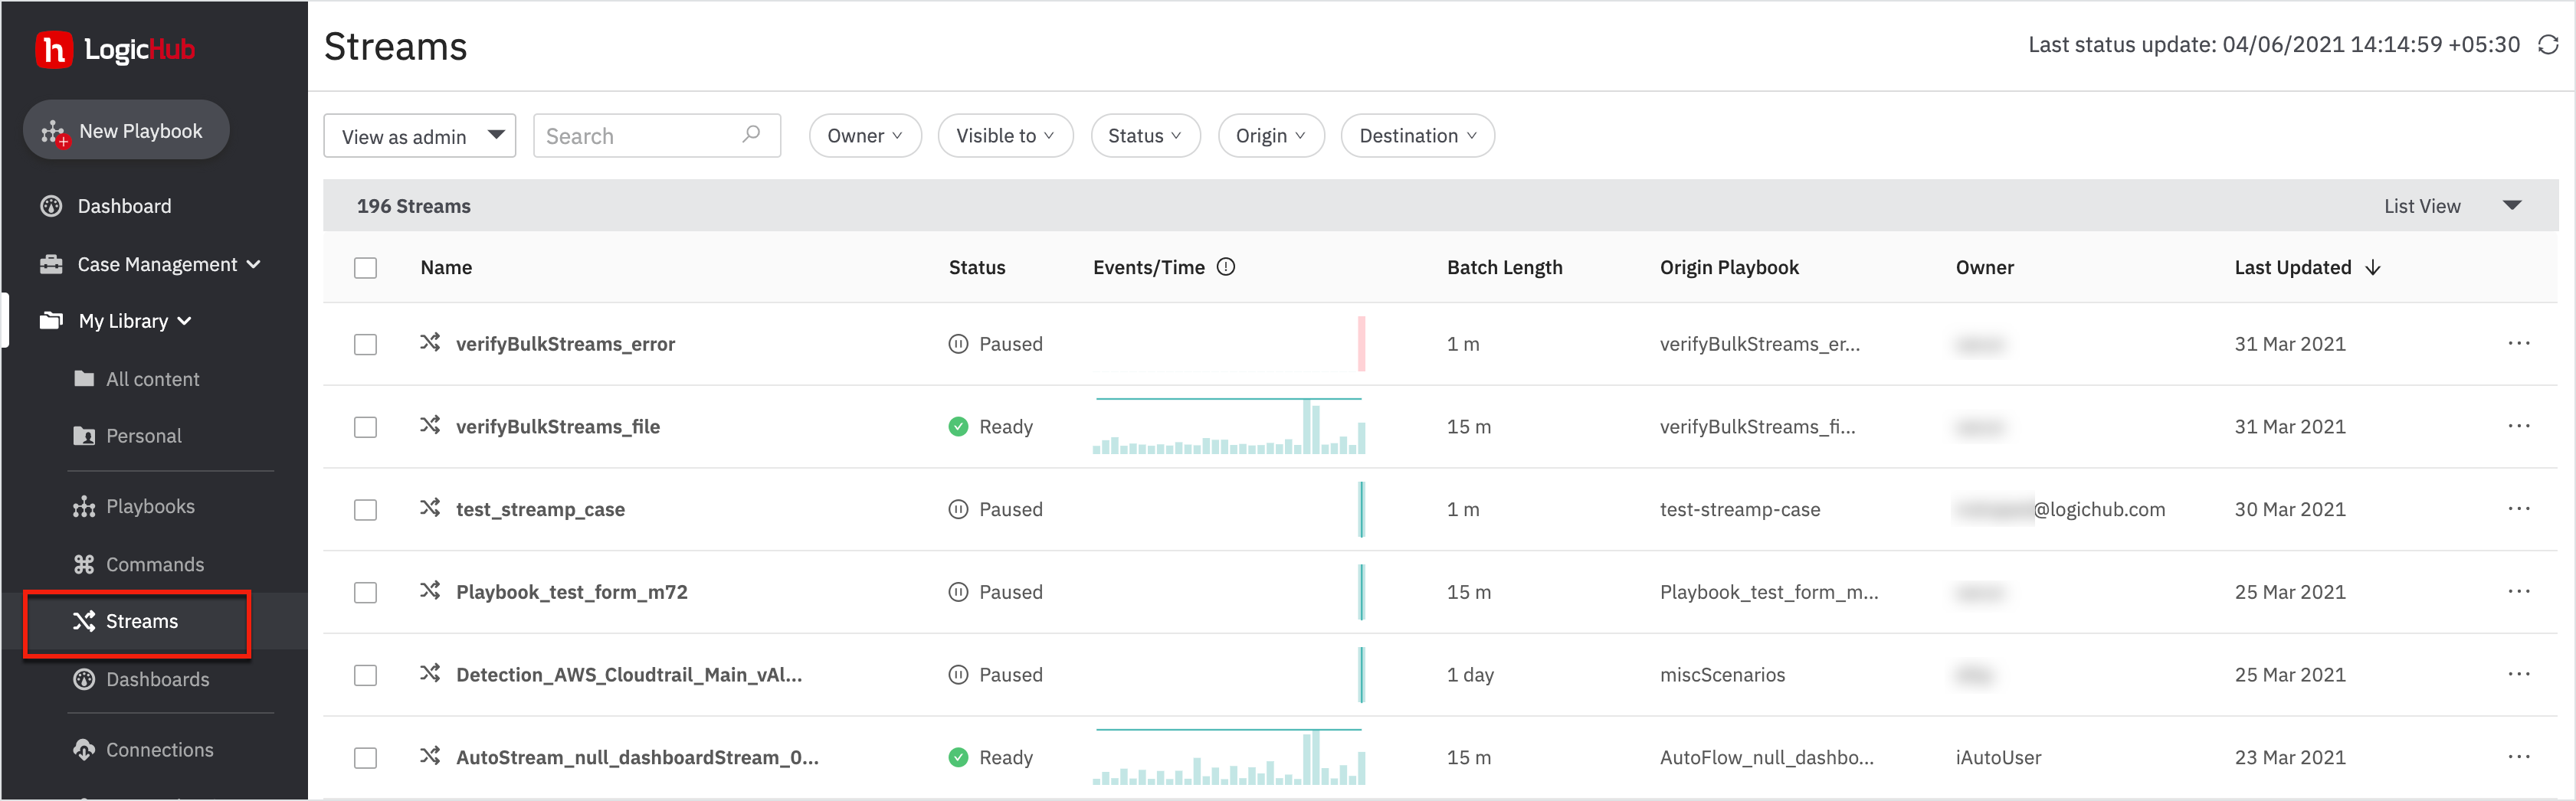Click the stream icon beside verifyBulkStreams_file
The height and width of the screenshot is (801, 2576).
[430, 426]
